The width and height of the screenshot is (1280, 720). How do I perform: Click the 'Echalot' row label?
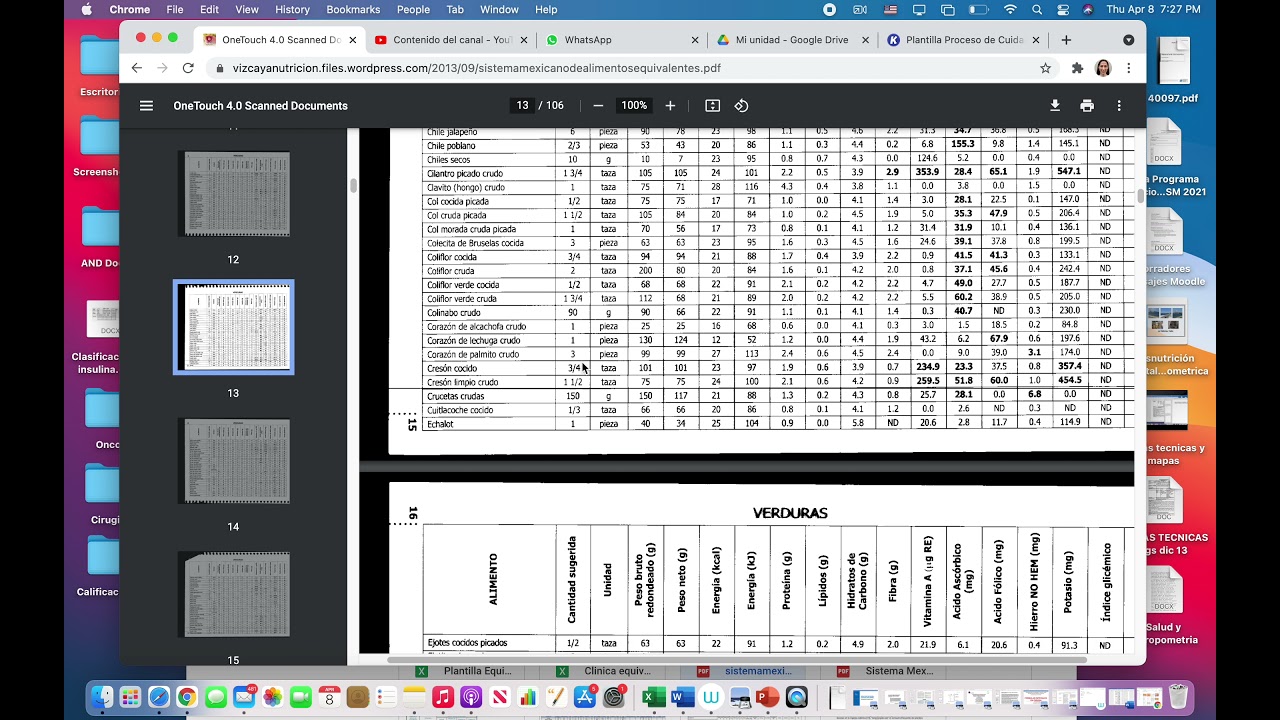(x=440, y=424)
